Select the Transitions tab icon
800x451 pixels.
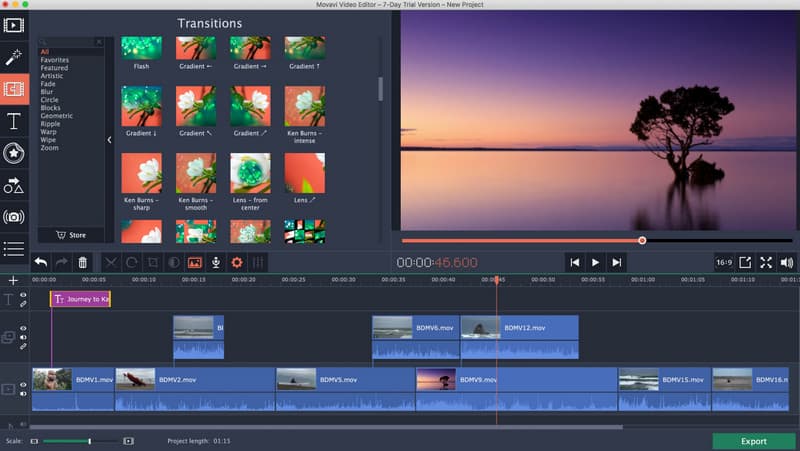14,89
